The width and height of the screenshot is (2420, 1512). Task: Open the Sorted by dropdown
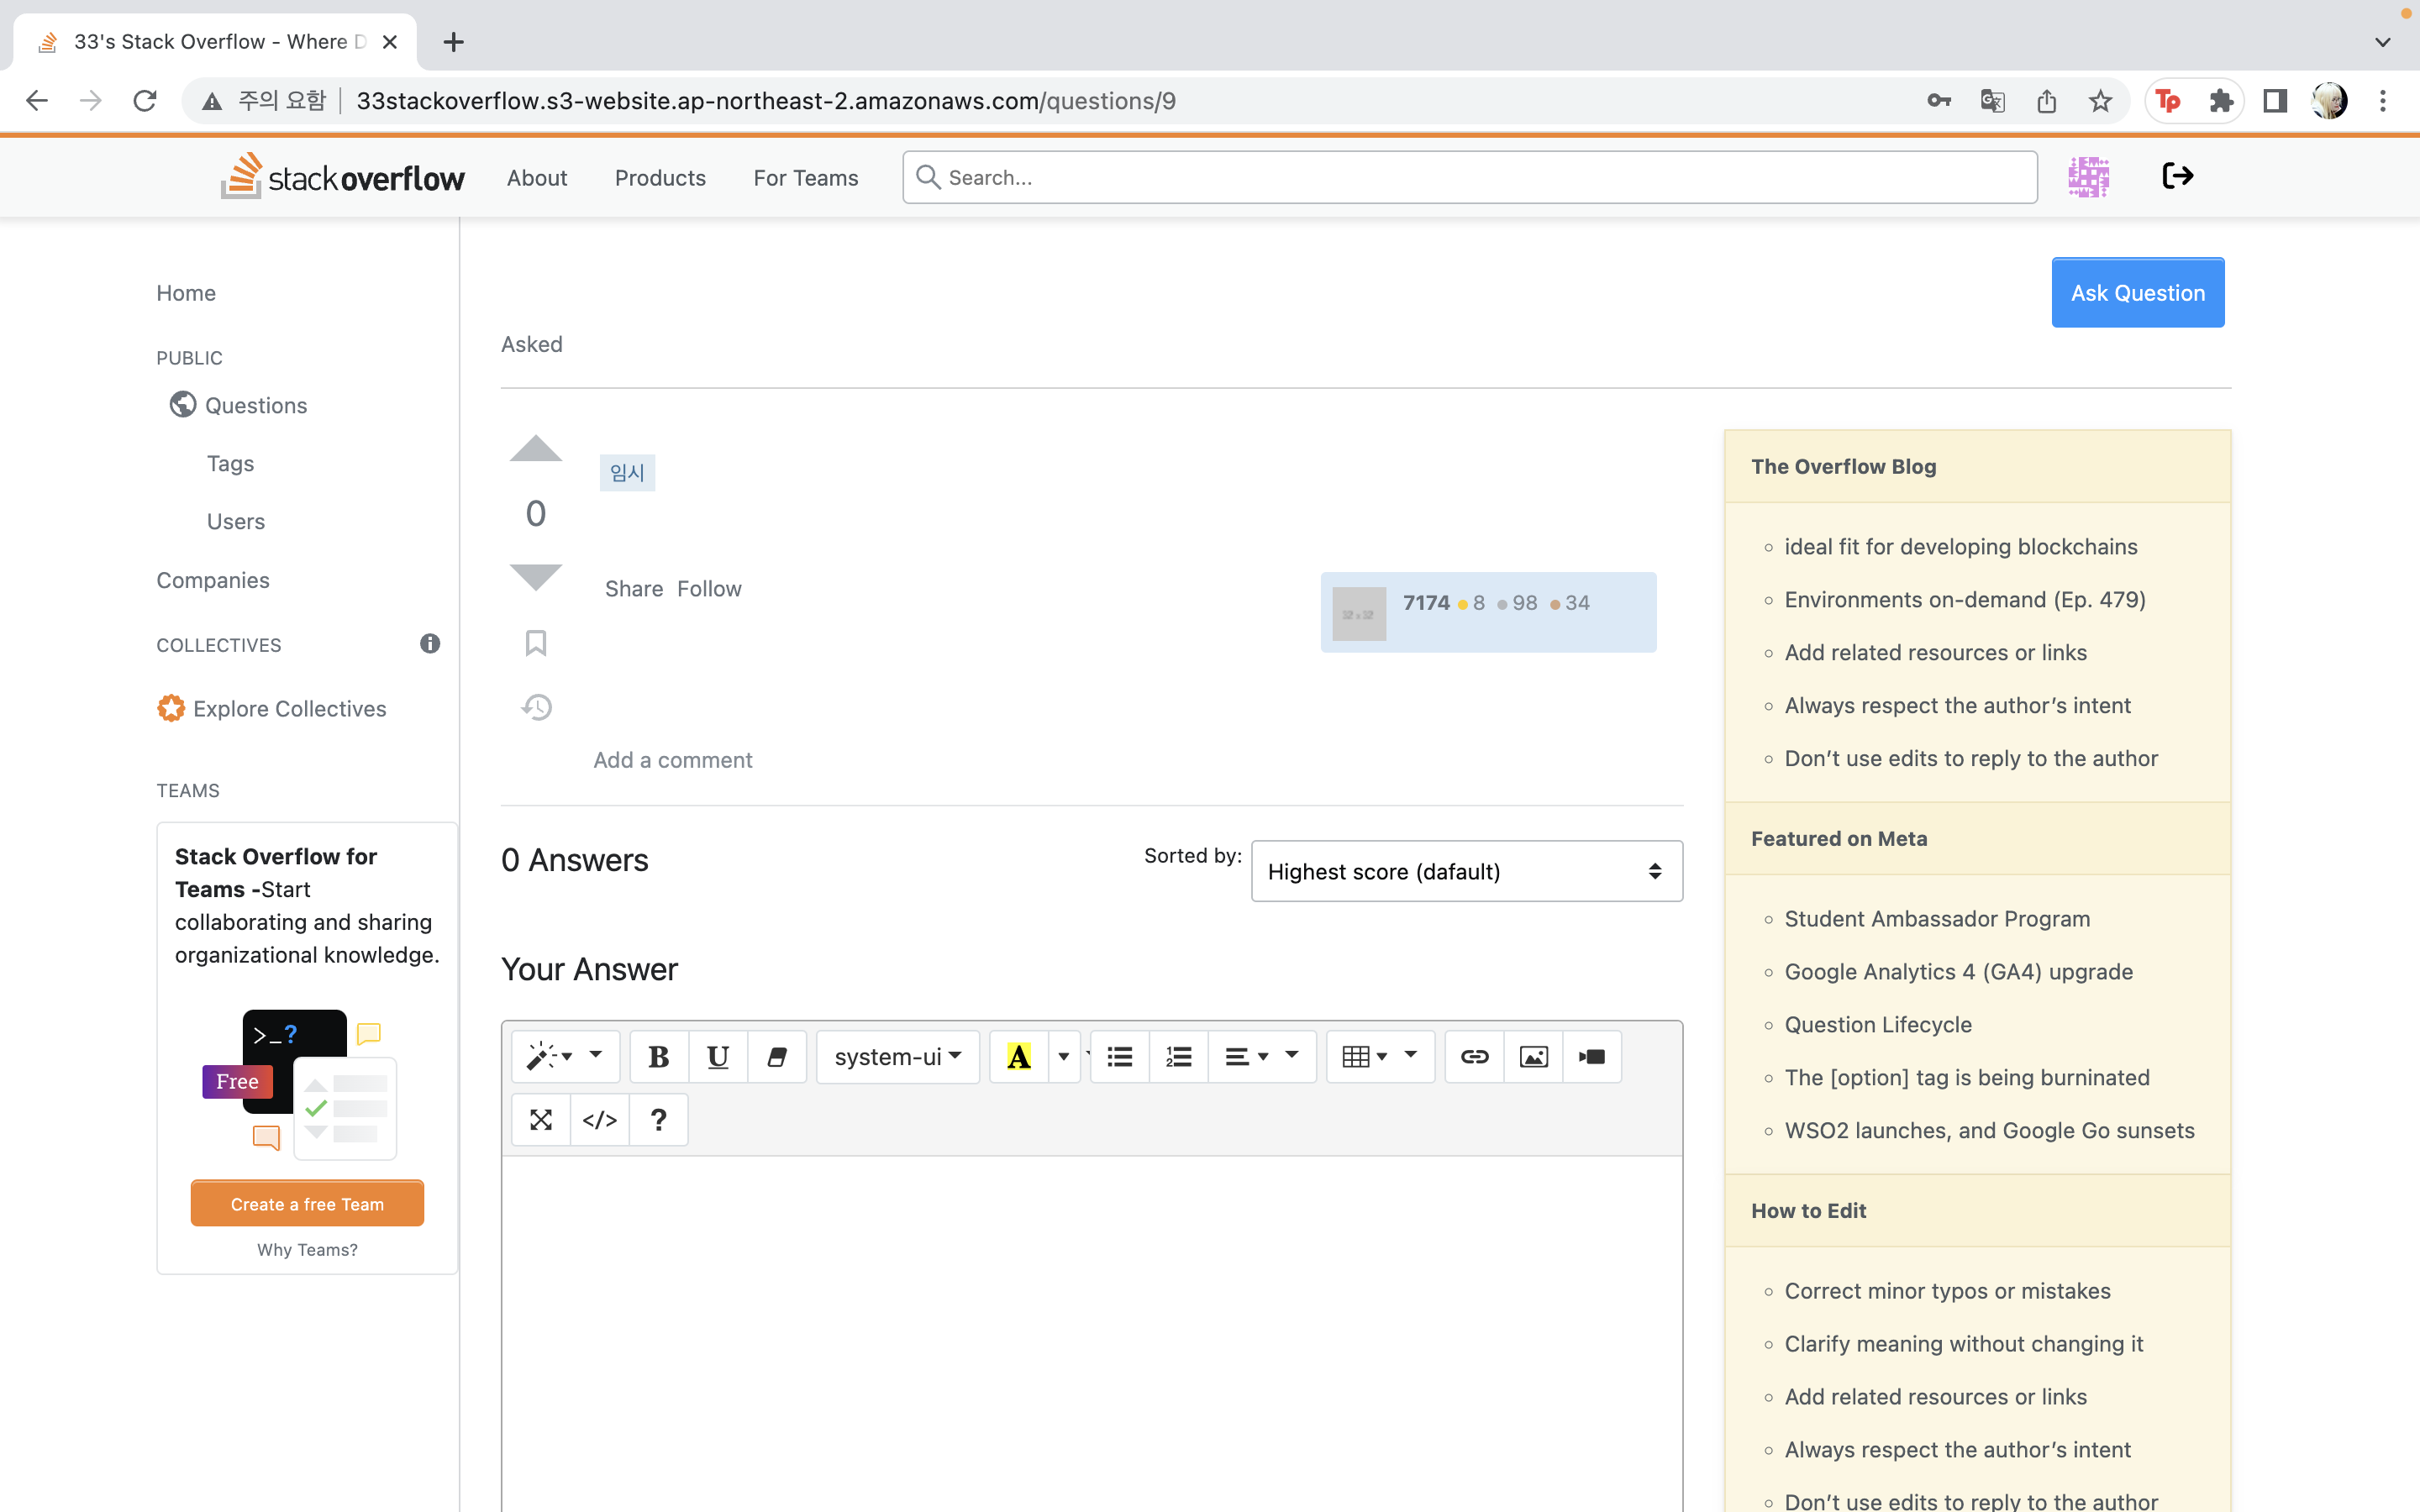[x=1465, y=871]
